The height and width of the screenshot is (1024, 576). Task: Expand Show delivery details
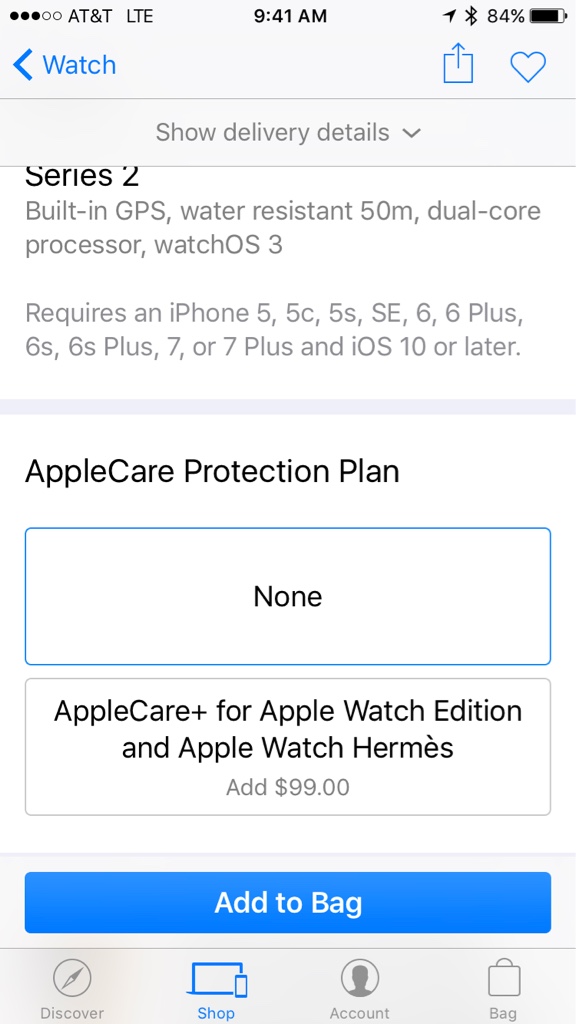click(288, 133)
